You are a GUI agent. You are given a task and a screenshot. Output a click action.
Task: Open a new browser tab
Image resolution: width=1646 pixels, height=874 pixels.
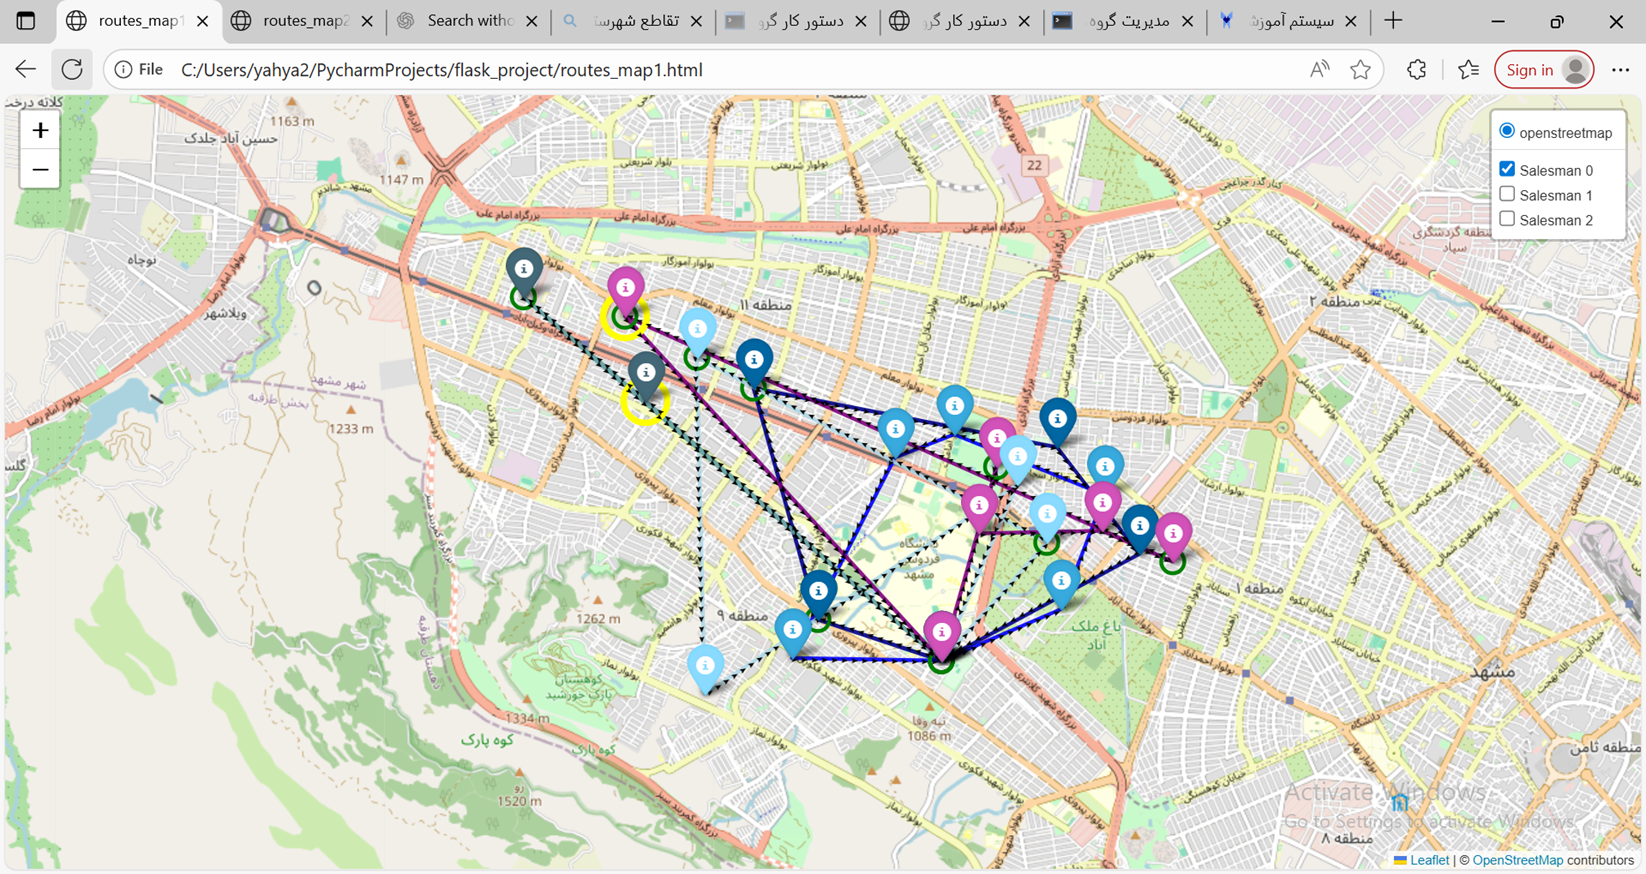1393,21
